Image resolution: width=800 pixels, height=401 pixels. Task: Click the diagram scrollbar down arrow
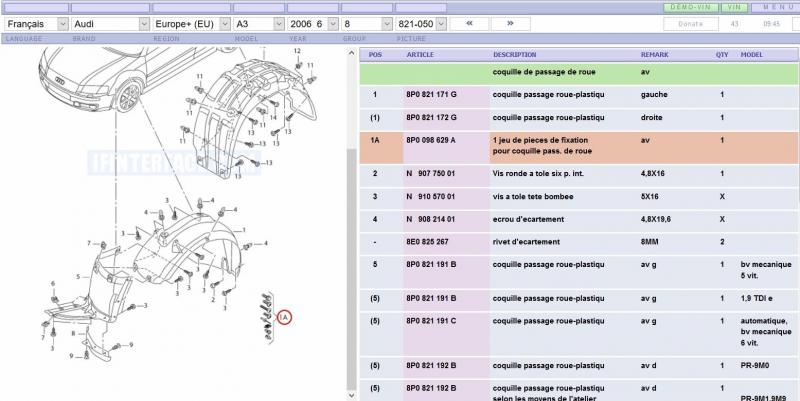351,395
